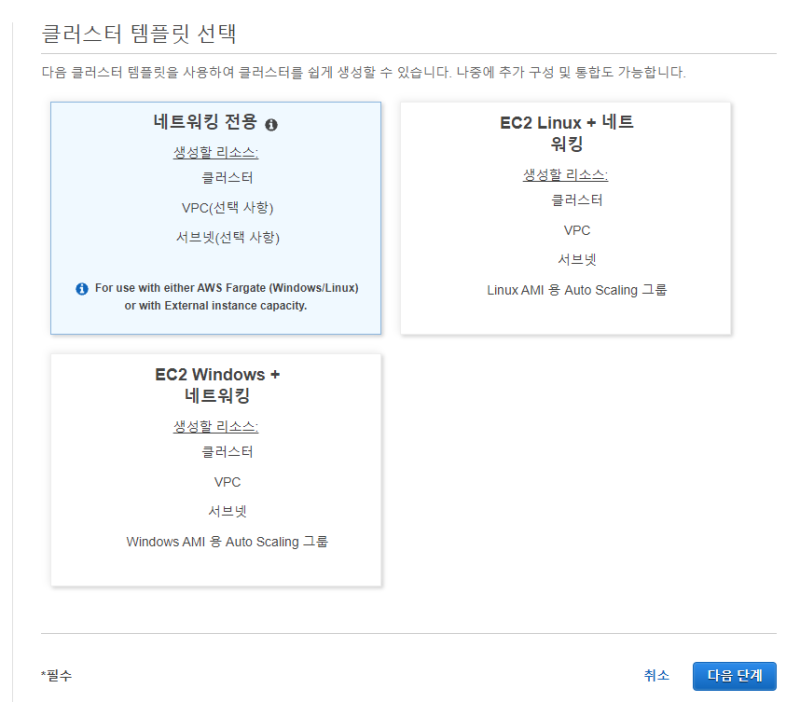Select the EC2 Linux + 네트워킹 template card
800x702 pixels.
tap(565, 218)
